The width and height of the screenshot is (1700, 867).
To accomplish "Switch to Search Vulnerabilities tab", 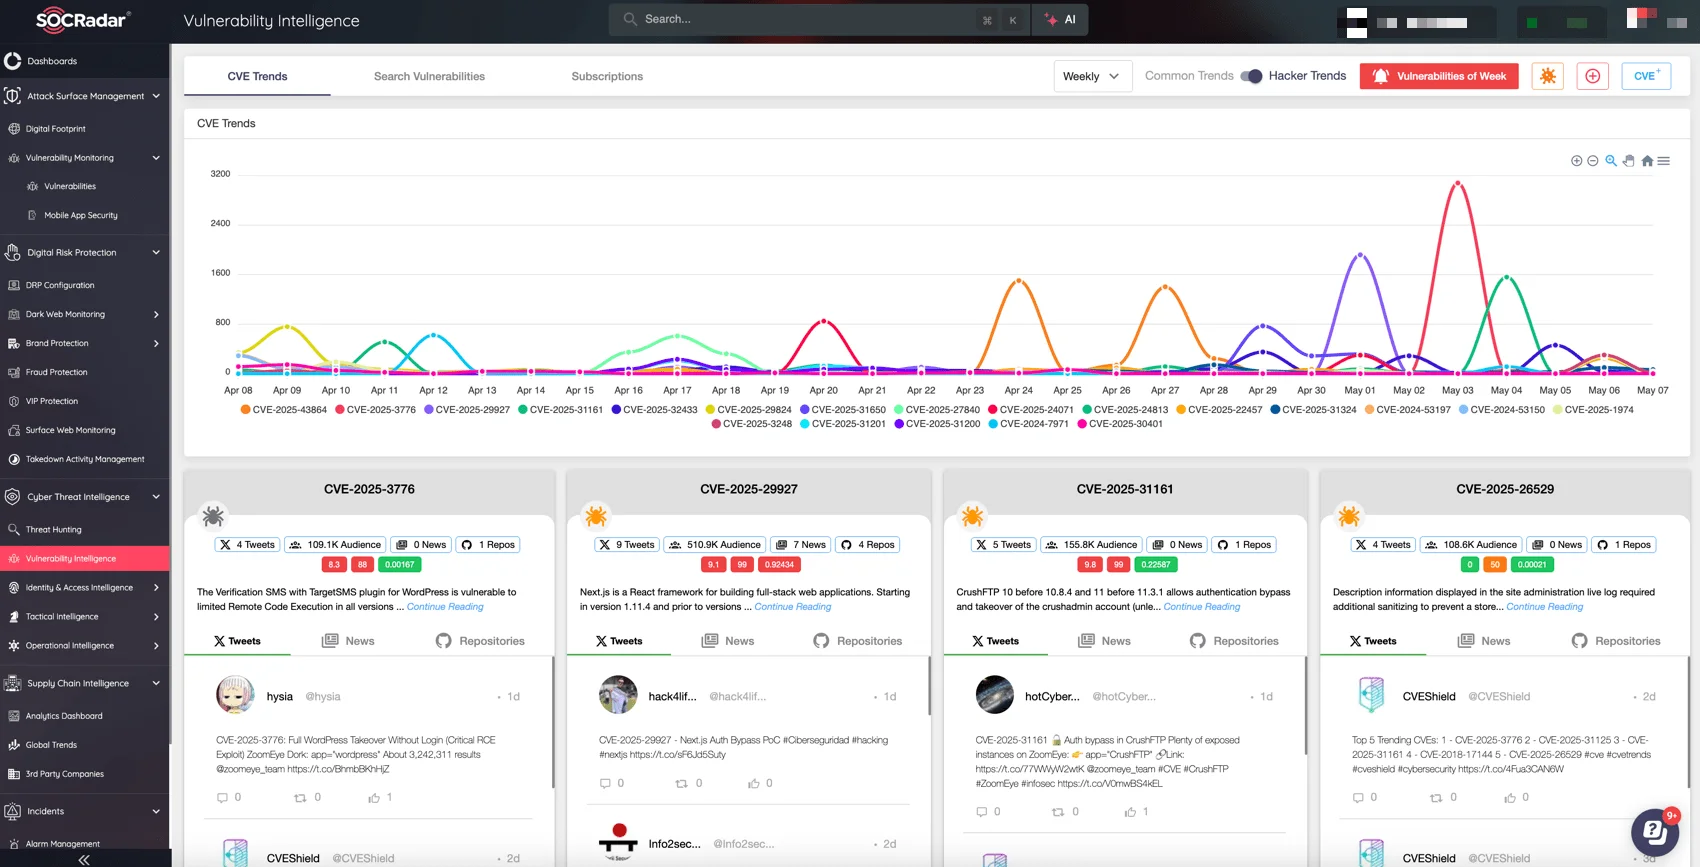I will pyautogui.click(x=429, y=77).
